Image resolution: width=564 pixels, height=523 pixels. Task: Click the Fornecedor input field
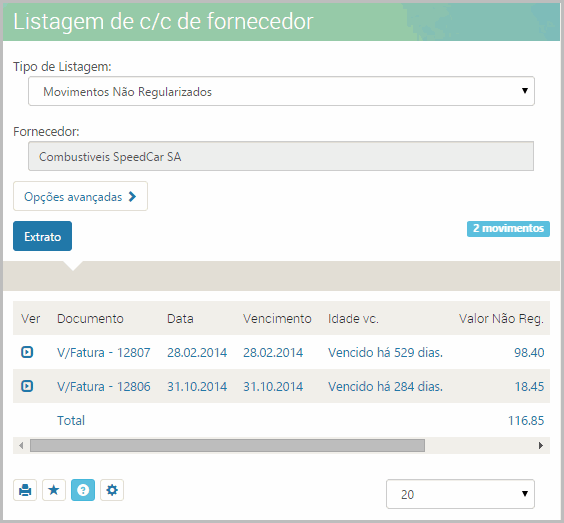click(281, 156)
